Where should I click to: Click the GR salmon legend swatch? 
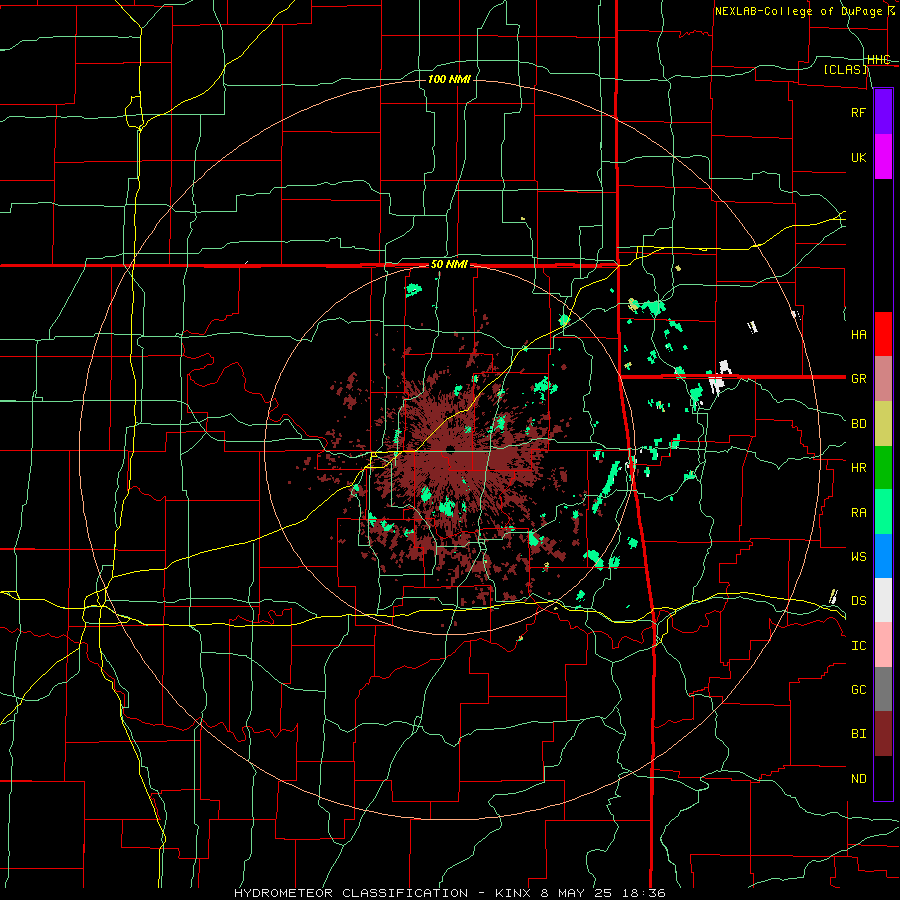(x=883, y=379)
